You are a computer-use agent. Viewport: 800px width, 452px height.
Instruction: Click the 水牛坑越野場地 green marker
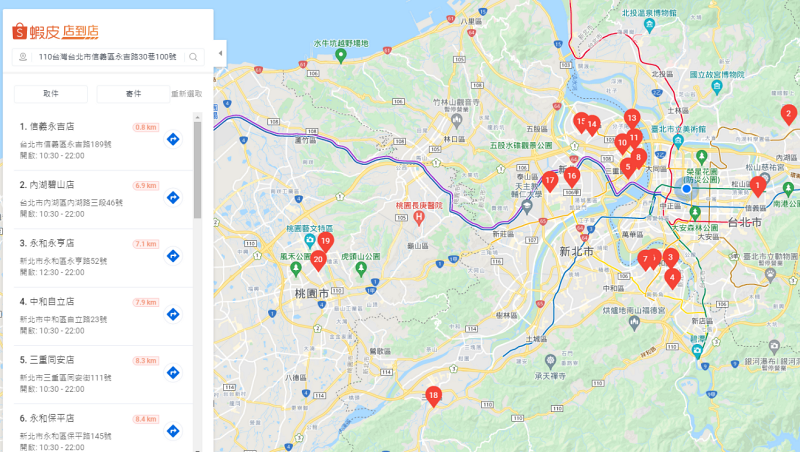point(341,55)
